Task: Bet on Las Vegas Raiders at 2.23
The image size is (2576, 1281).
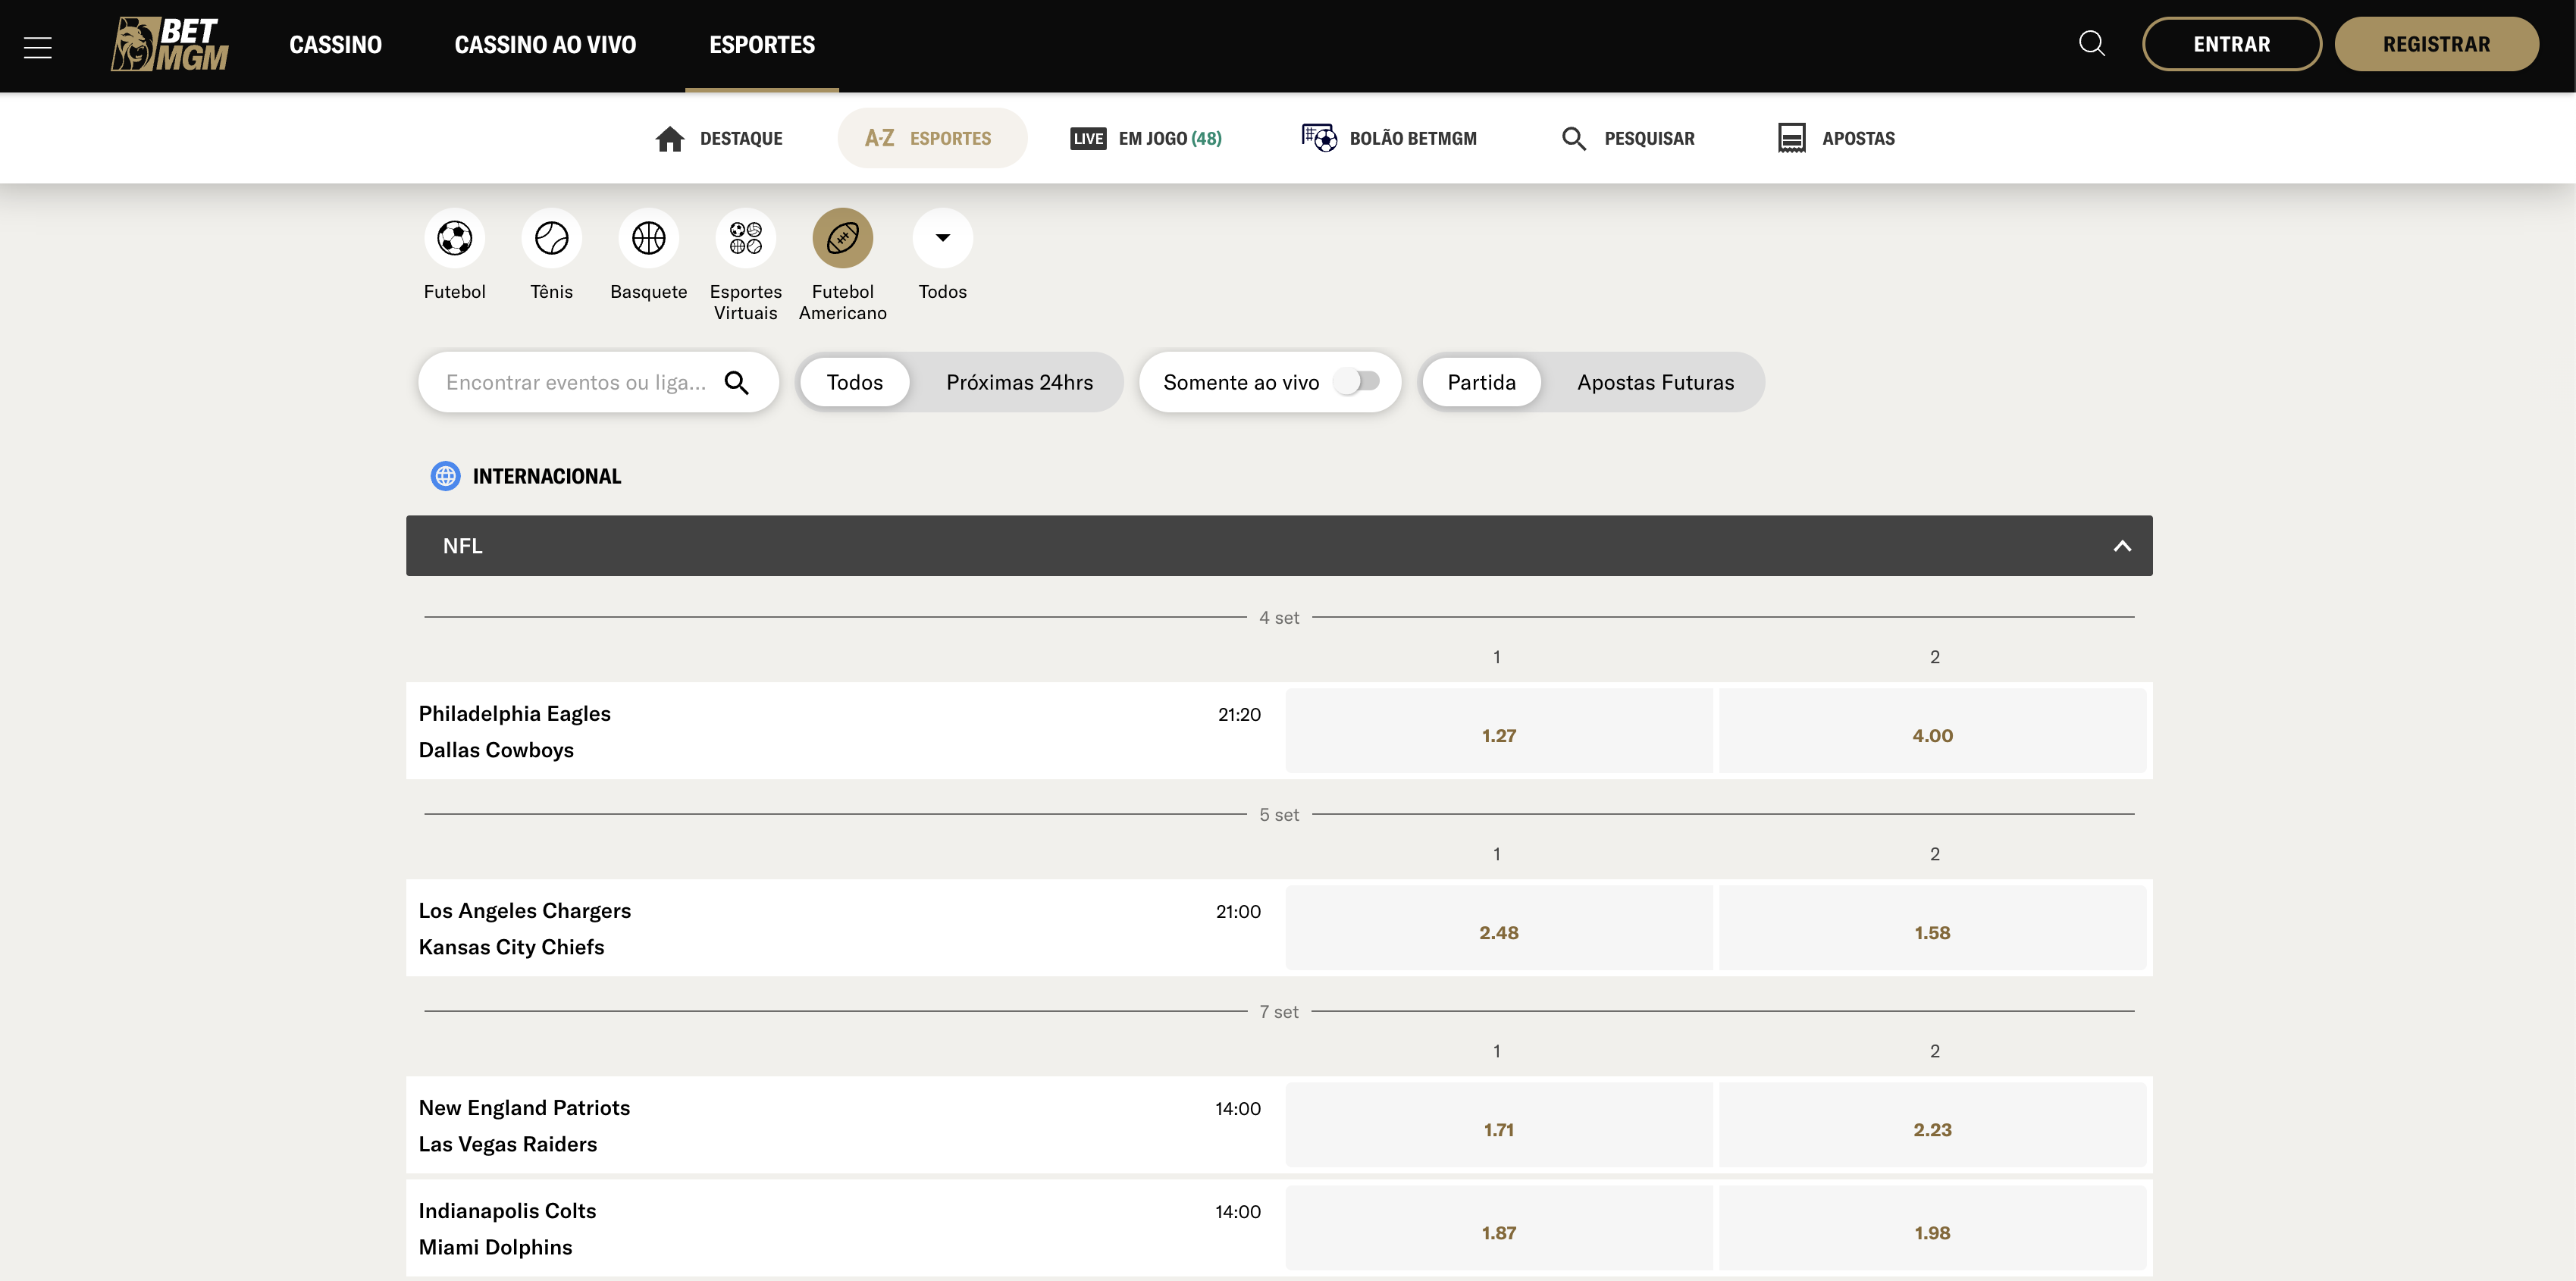Action: pos(1933,1125)
